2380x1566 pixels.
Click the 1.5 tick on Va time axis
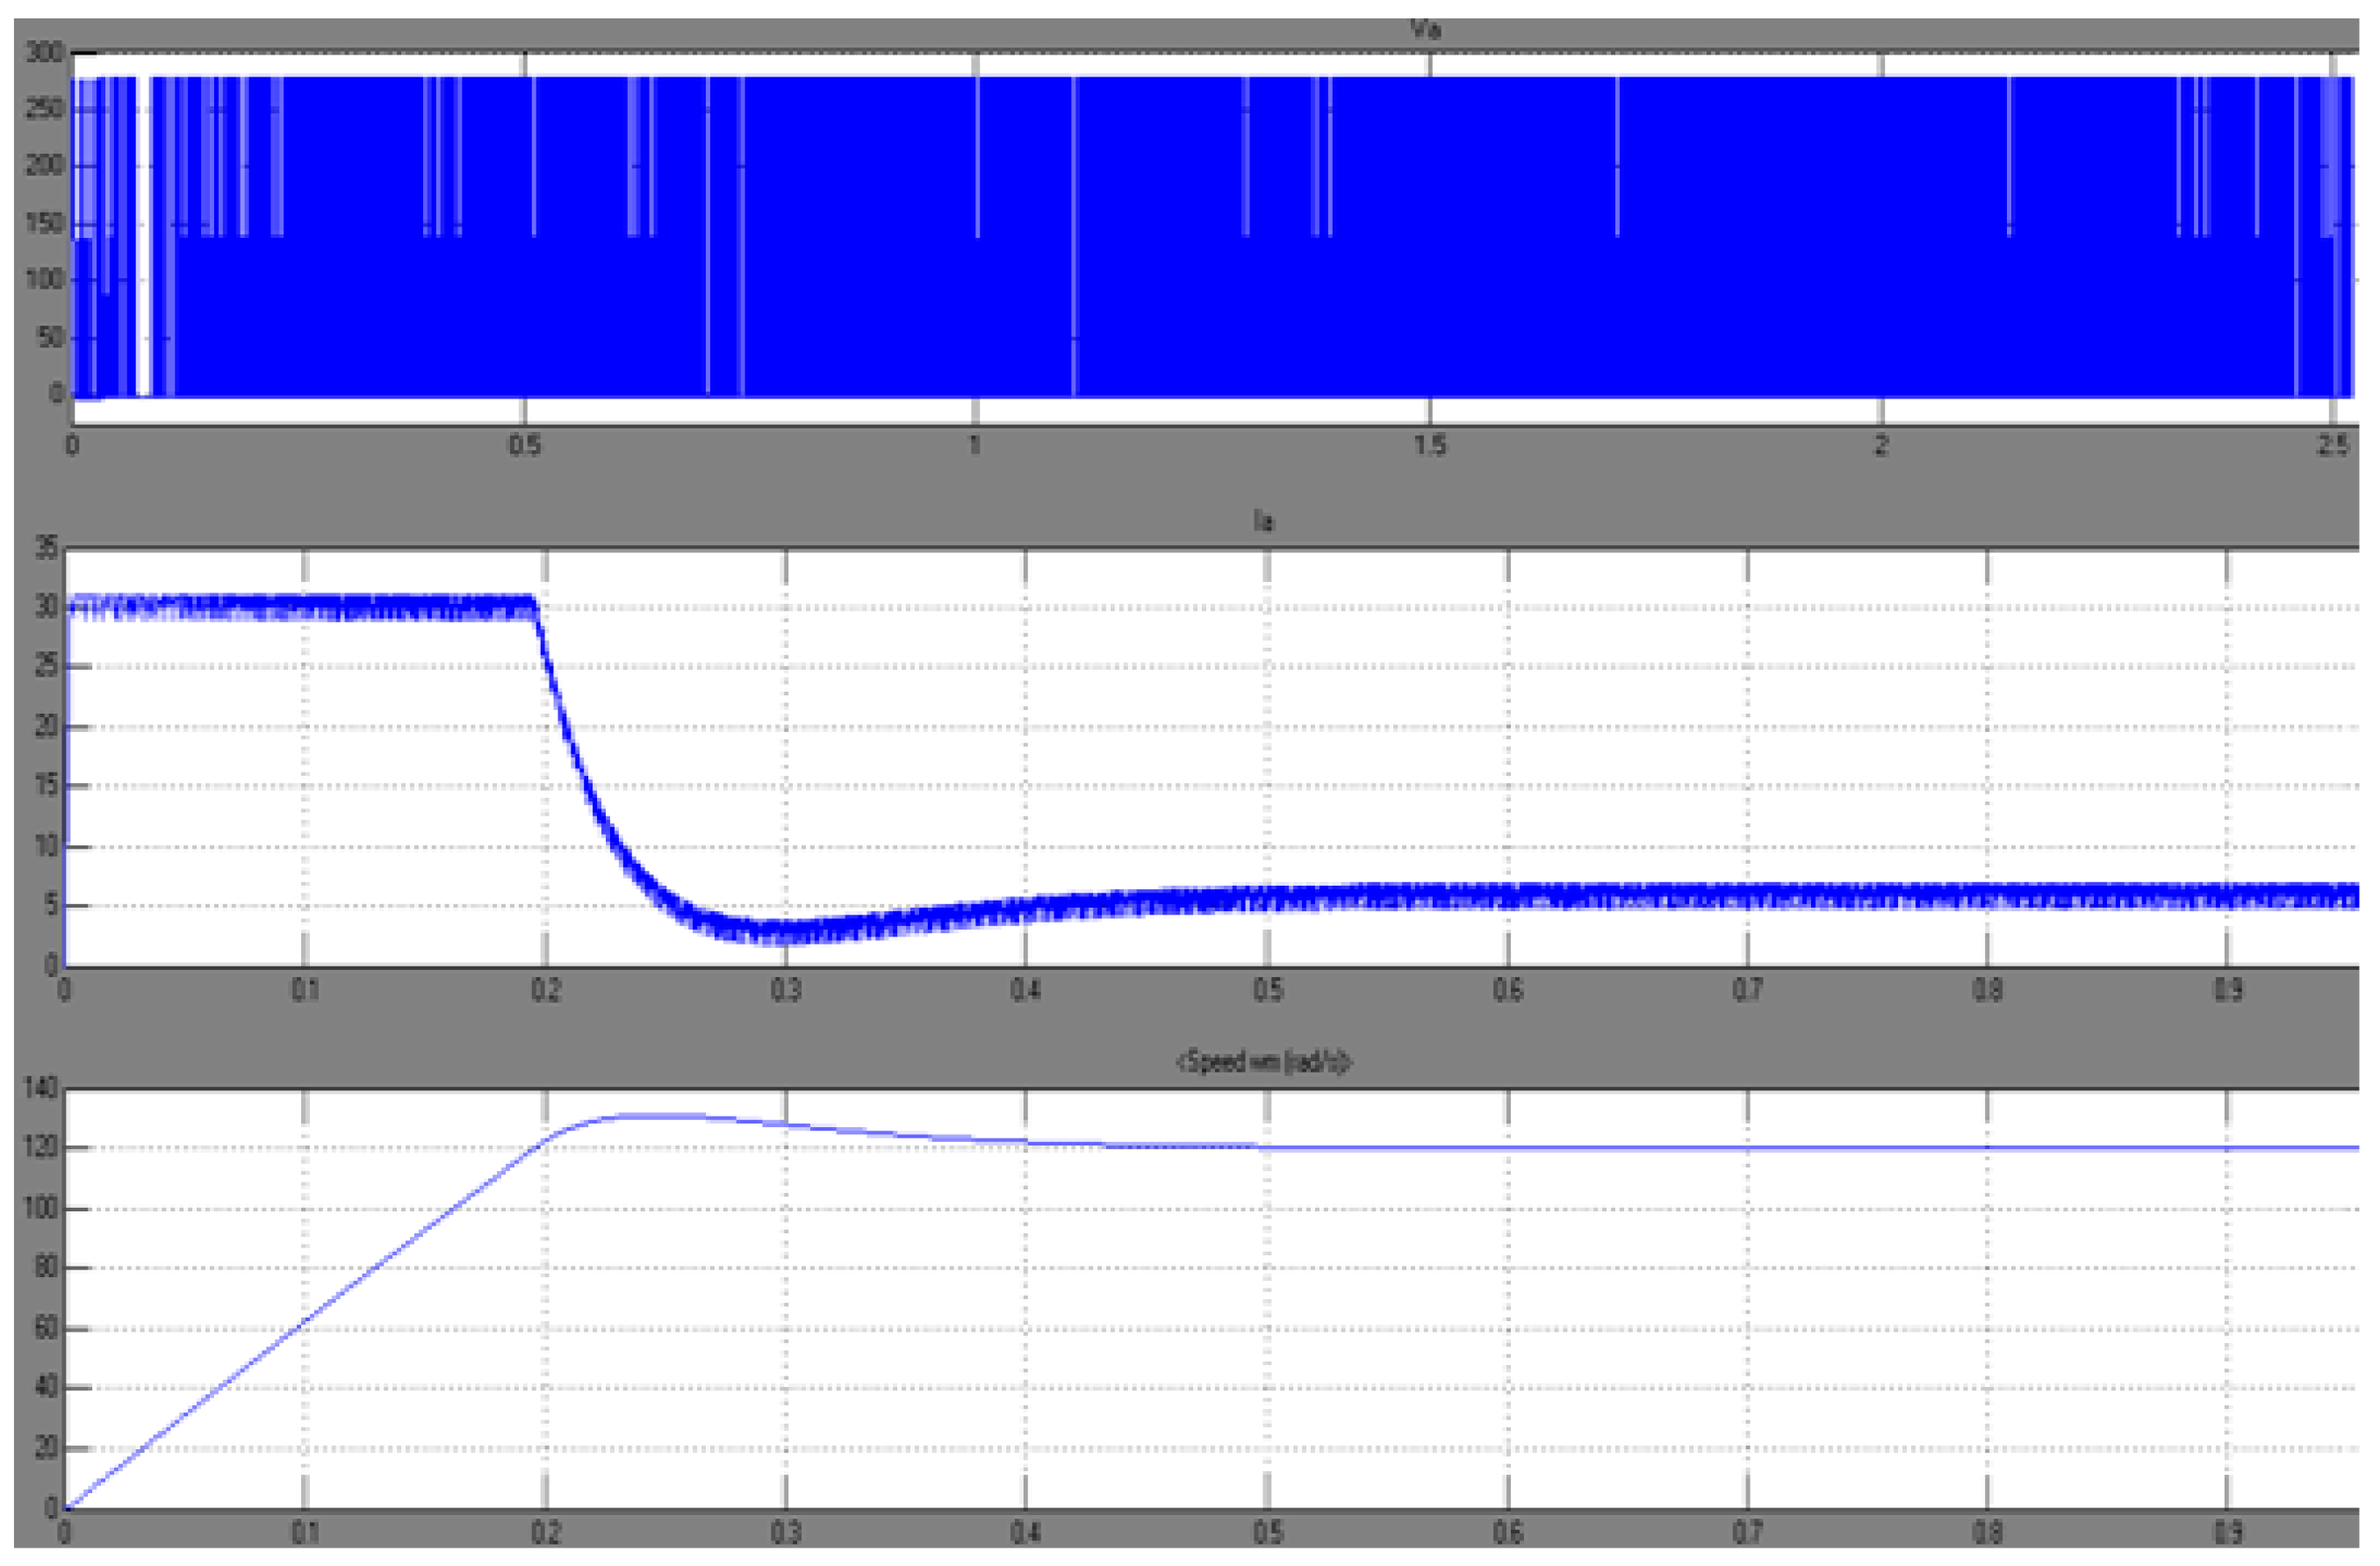[1430, 446]
